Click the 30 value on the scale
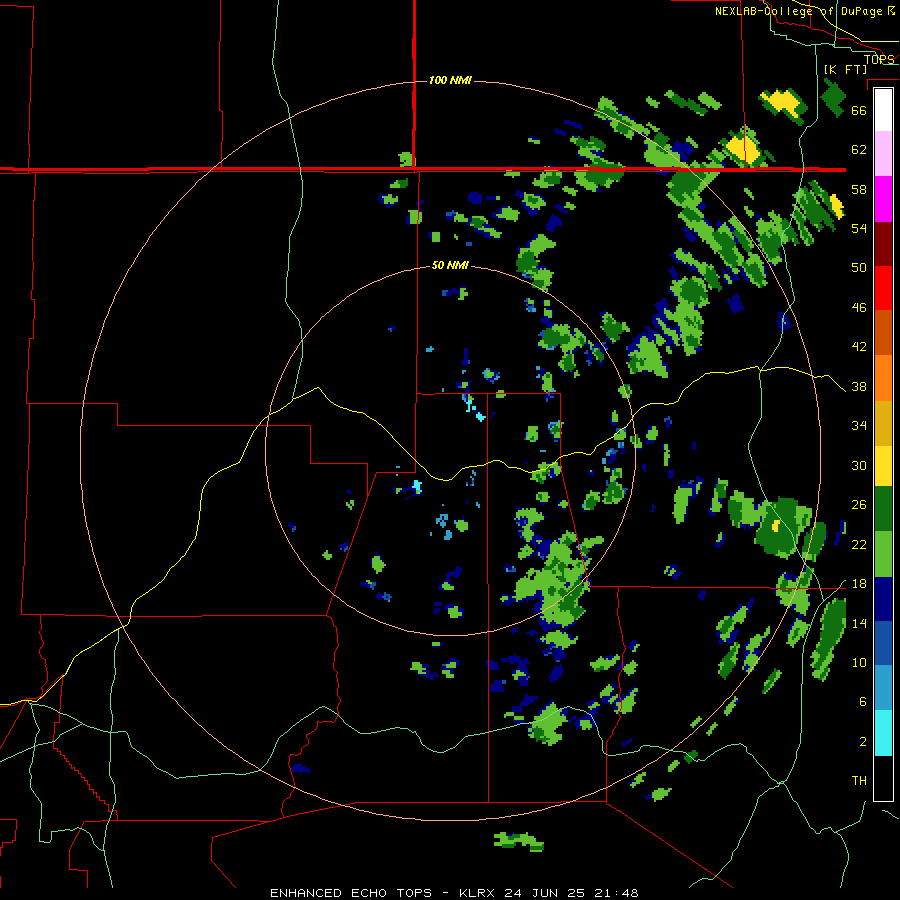Screen dimensions: 900x900 (x=859, y=465)
